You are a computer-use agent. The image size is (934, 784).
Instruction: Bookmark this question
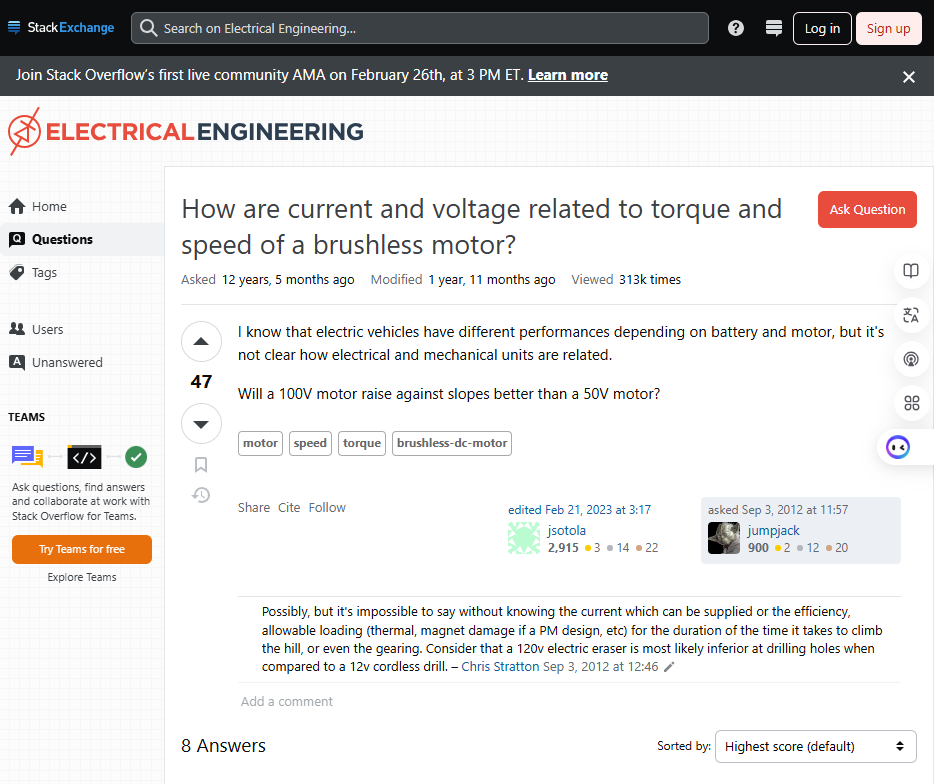[201, 465]
